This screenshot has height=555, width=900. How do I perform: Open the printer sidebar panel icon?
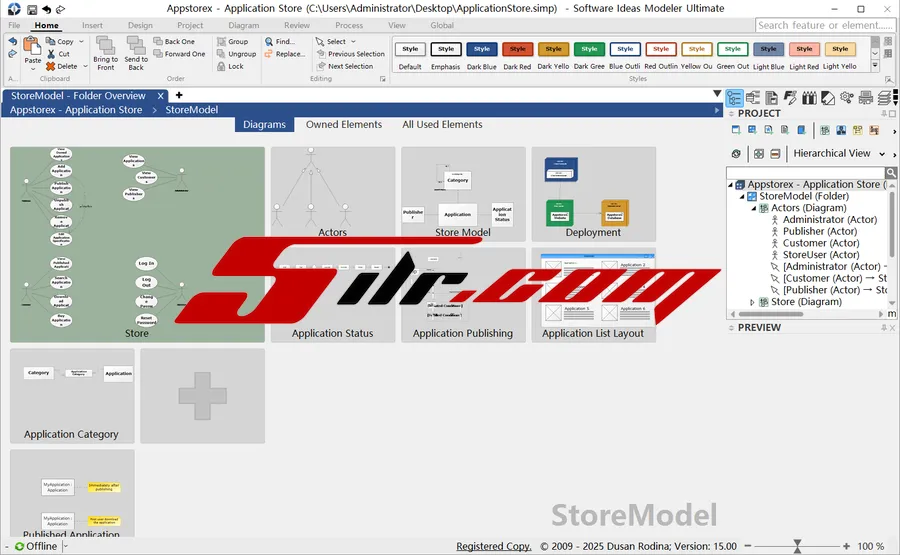(866, 98)
